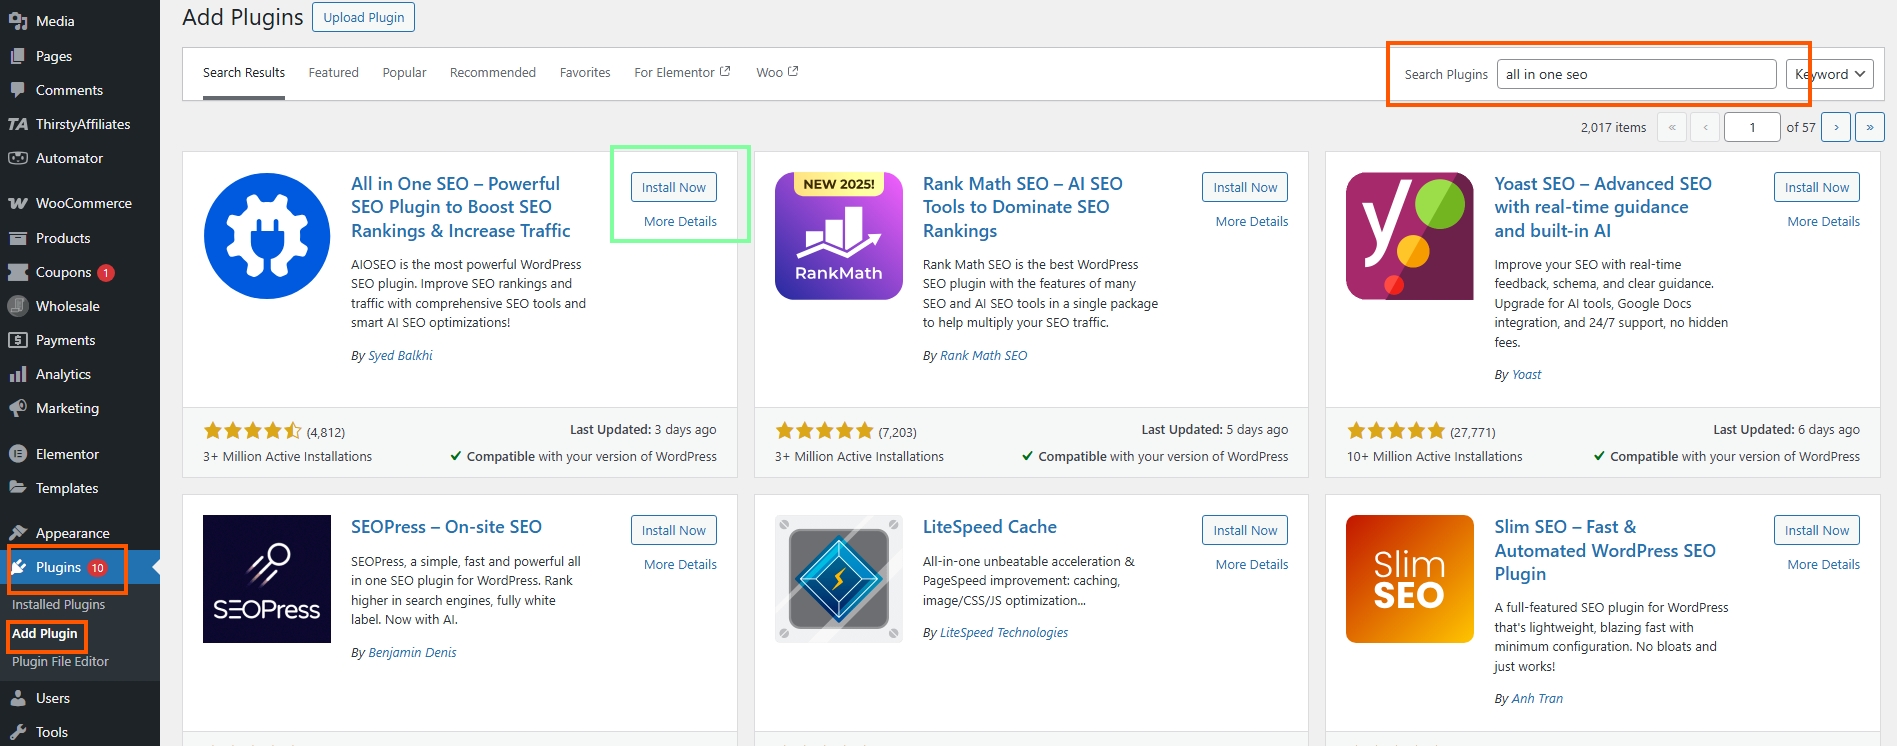The width and height of the screenshot is (1897, 746).
Task: Click the WooCommerce sidebar icon
Action: (17, 203)
